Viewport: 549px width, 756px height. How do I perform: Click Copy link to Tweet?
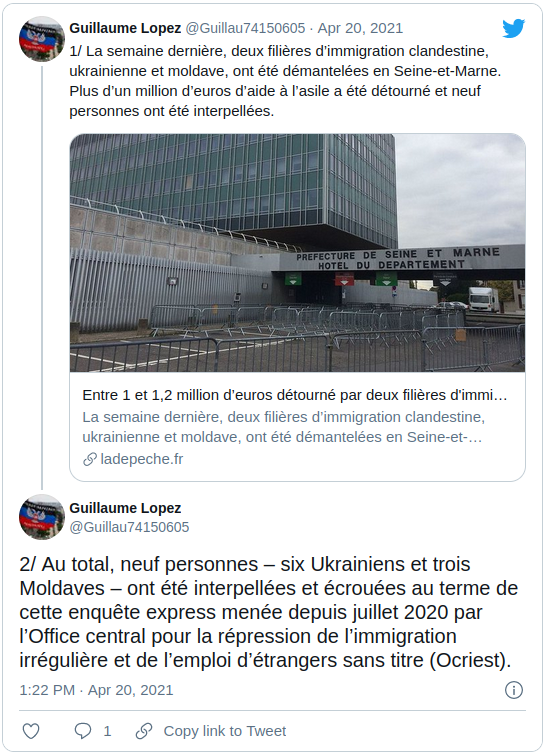click(x=225, y=731)
